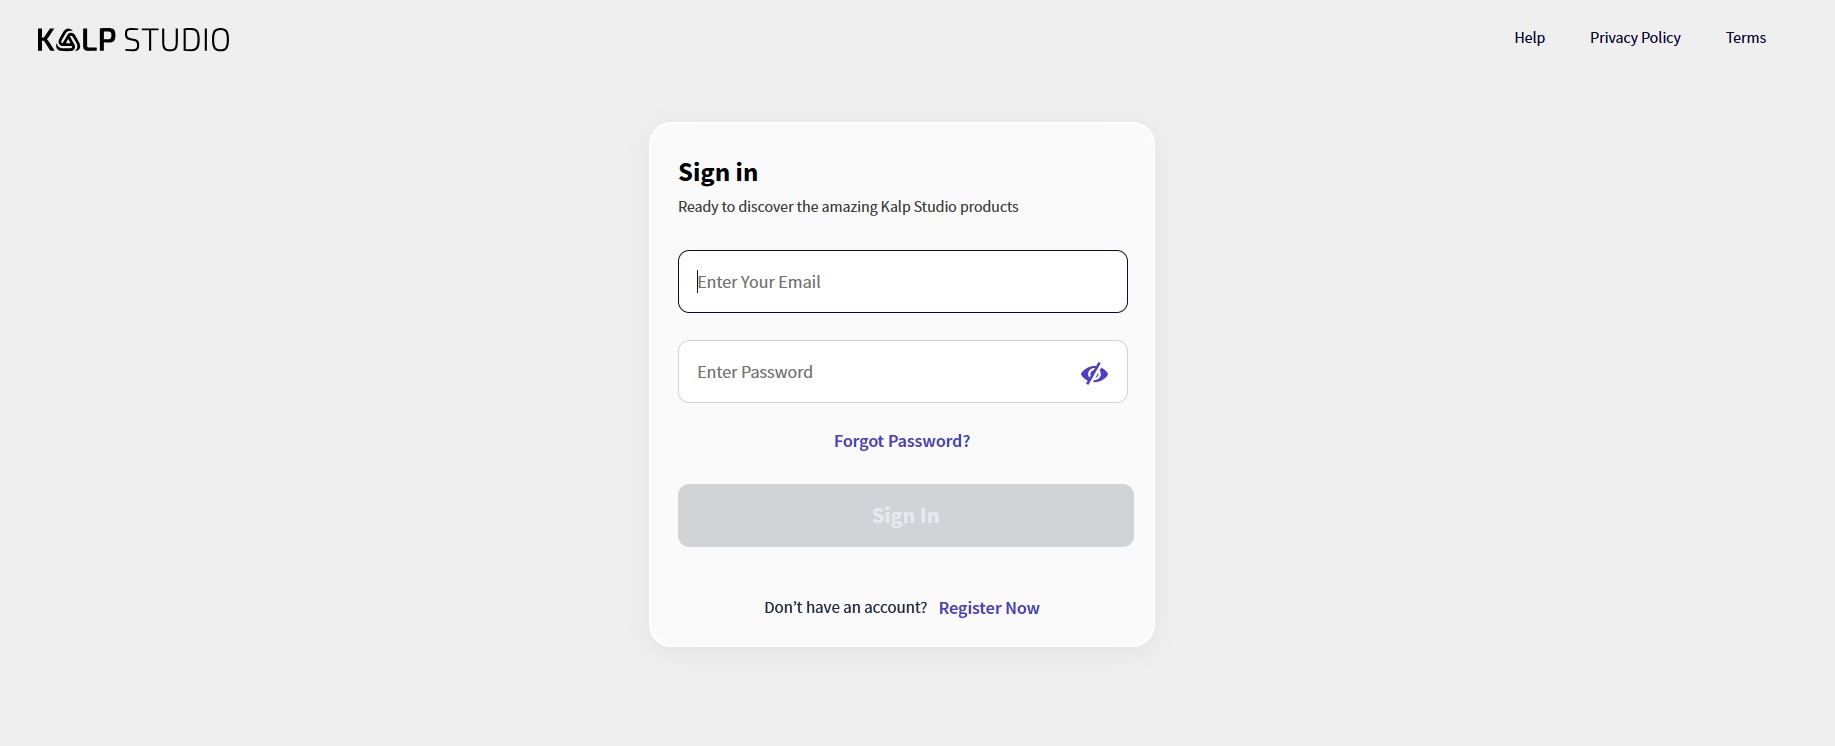Click the bold "Sign in" heading
This screenshot has height=746, width=1835.
[x=718, y=172]
